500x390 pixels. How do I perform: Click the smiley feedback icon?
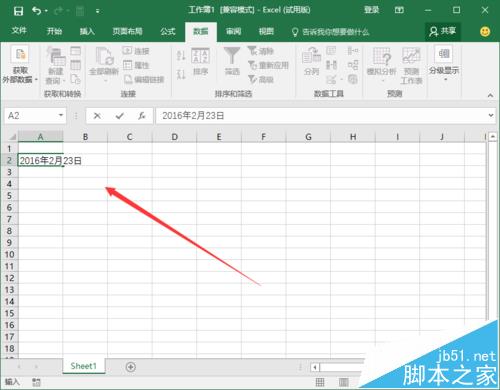pyautogui.click(x=485, y=32)
